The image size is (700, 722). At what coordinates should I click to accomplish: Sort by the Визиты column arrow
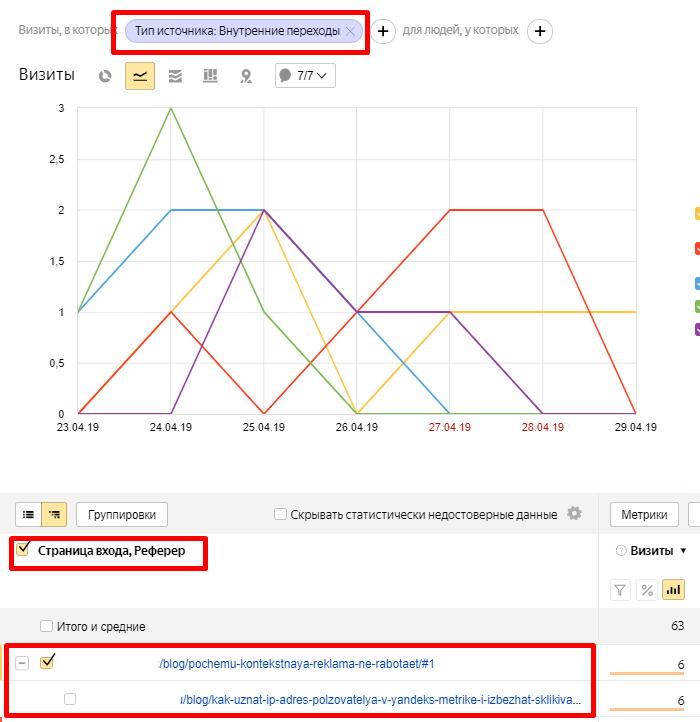pyautogui.click(x=683, y=551)
